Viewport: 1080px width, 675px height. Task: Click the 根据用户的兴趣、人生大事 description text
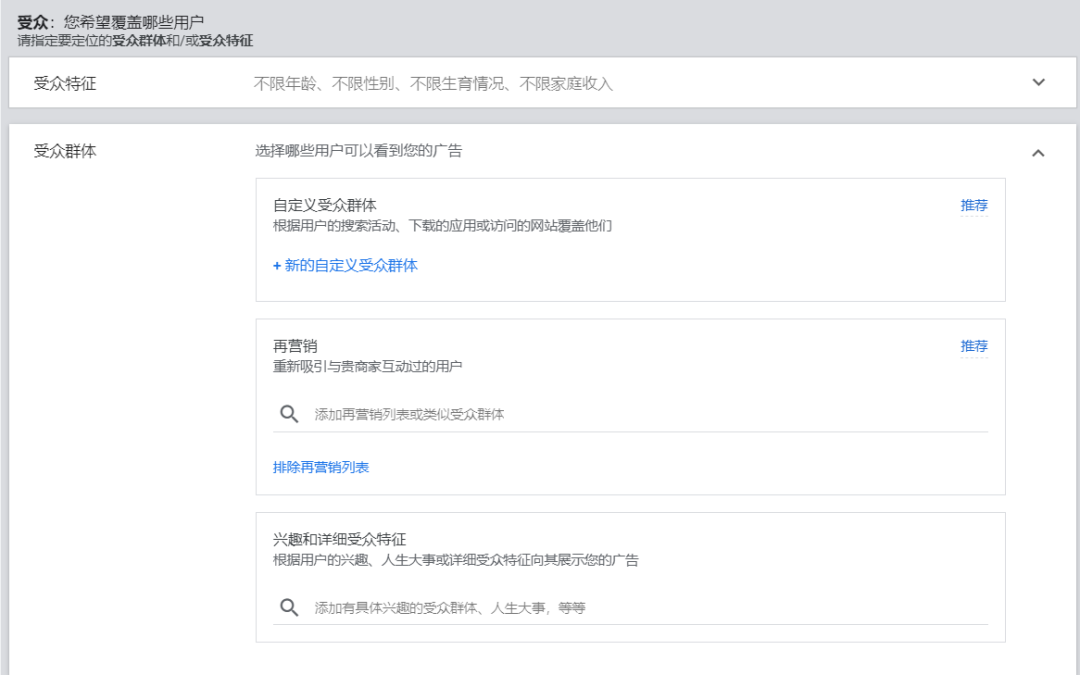(x=455, y=560)
